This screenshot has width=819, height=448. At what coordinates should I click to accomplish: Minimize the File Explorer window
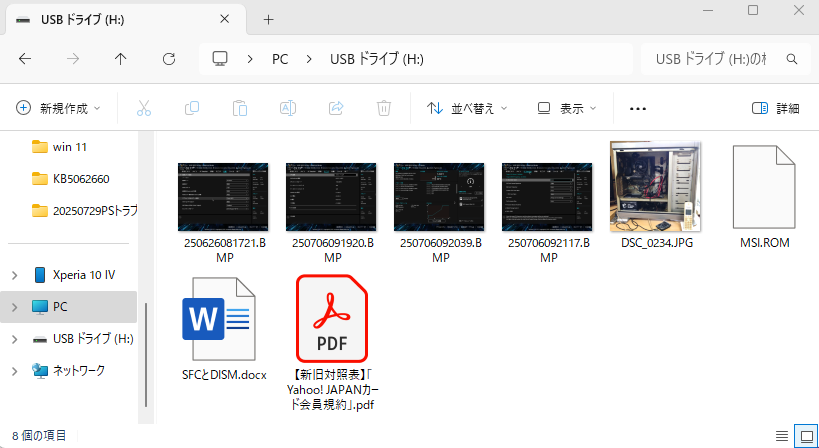point(708,10)
